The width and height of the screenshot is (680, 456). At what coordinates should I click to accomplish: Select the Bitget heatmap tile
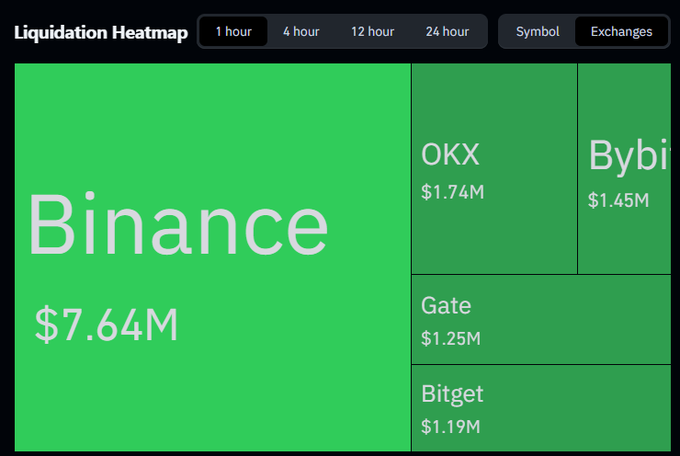click(541, 408)
